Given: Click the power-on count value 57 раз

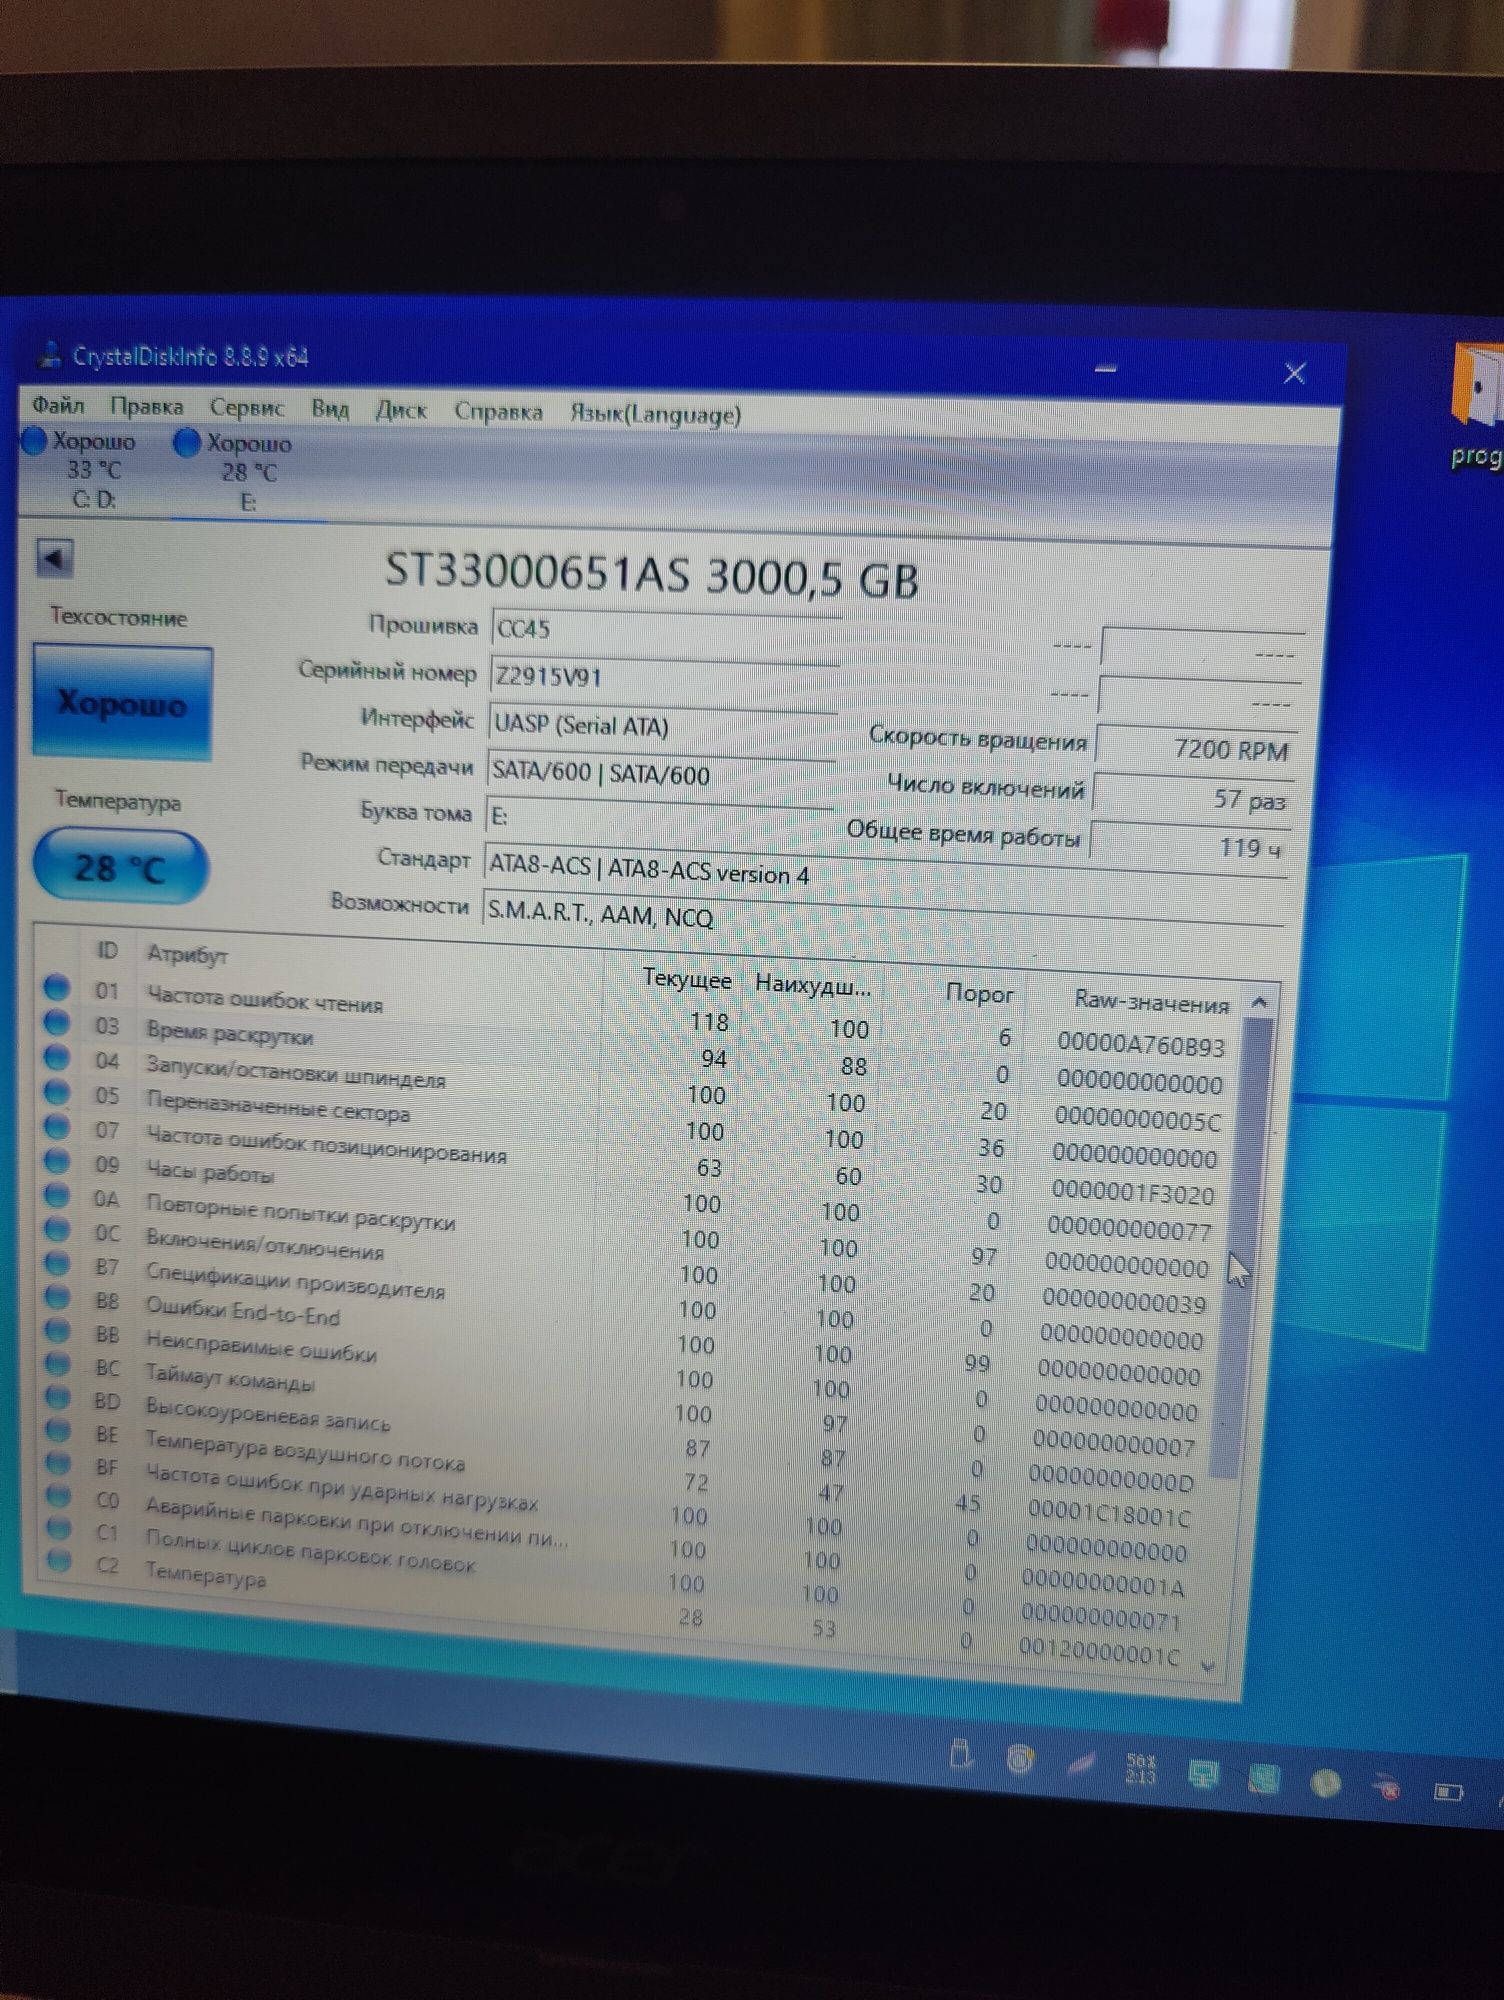Looking at the screenshot, I should 1193,798.
